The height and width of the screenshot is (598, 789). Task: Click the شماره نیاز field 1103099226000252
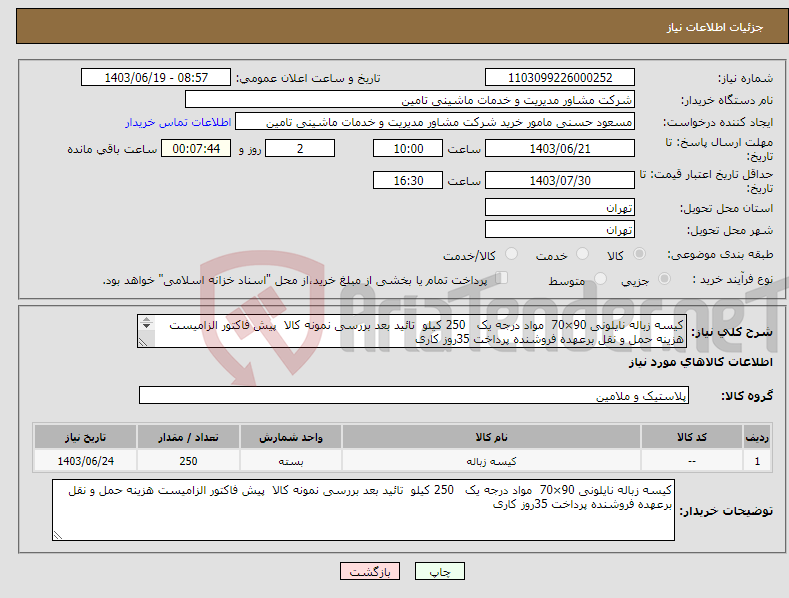[560, 78]
